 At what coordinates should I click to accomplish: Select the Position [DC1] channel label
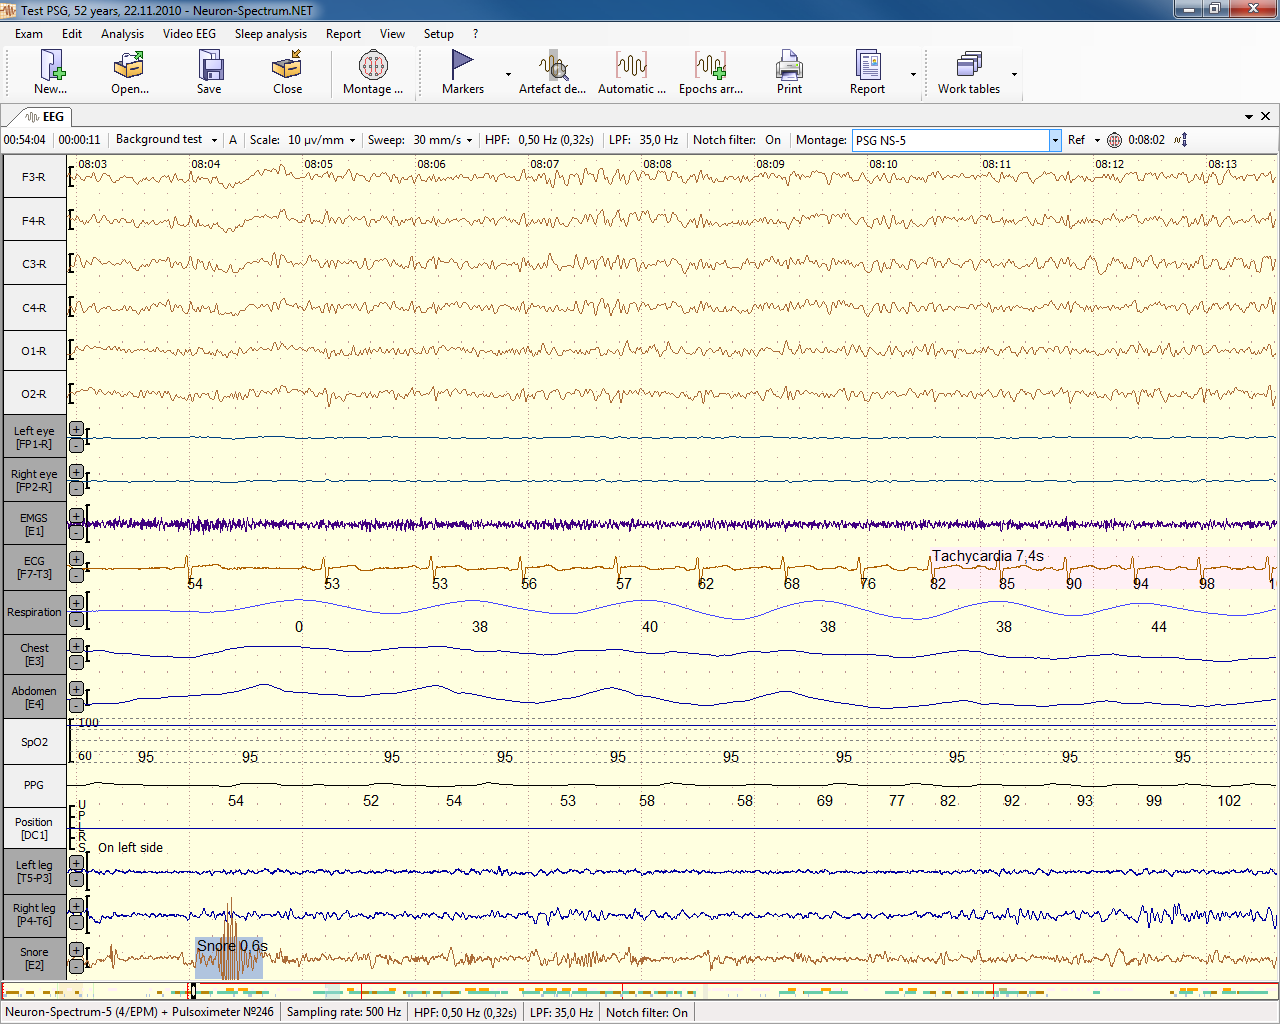pyautogui.click(x=34, y=828)
